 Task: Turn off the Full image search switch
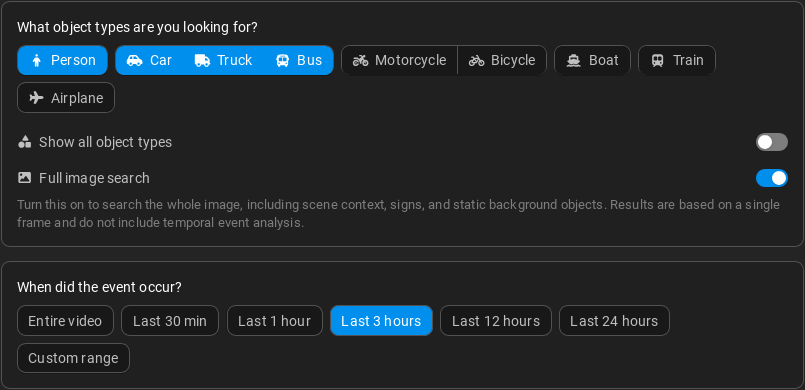coord(772,178)
